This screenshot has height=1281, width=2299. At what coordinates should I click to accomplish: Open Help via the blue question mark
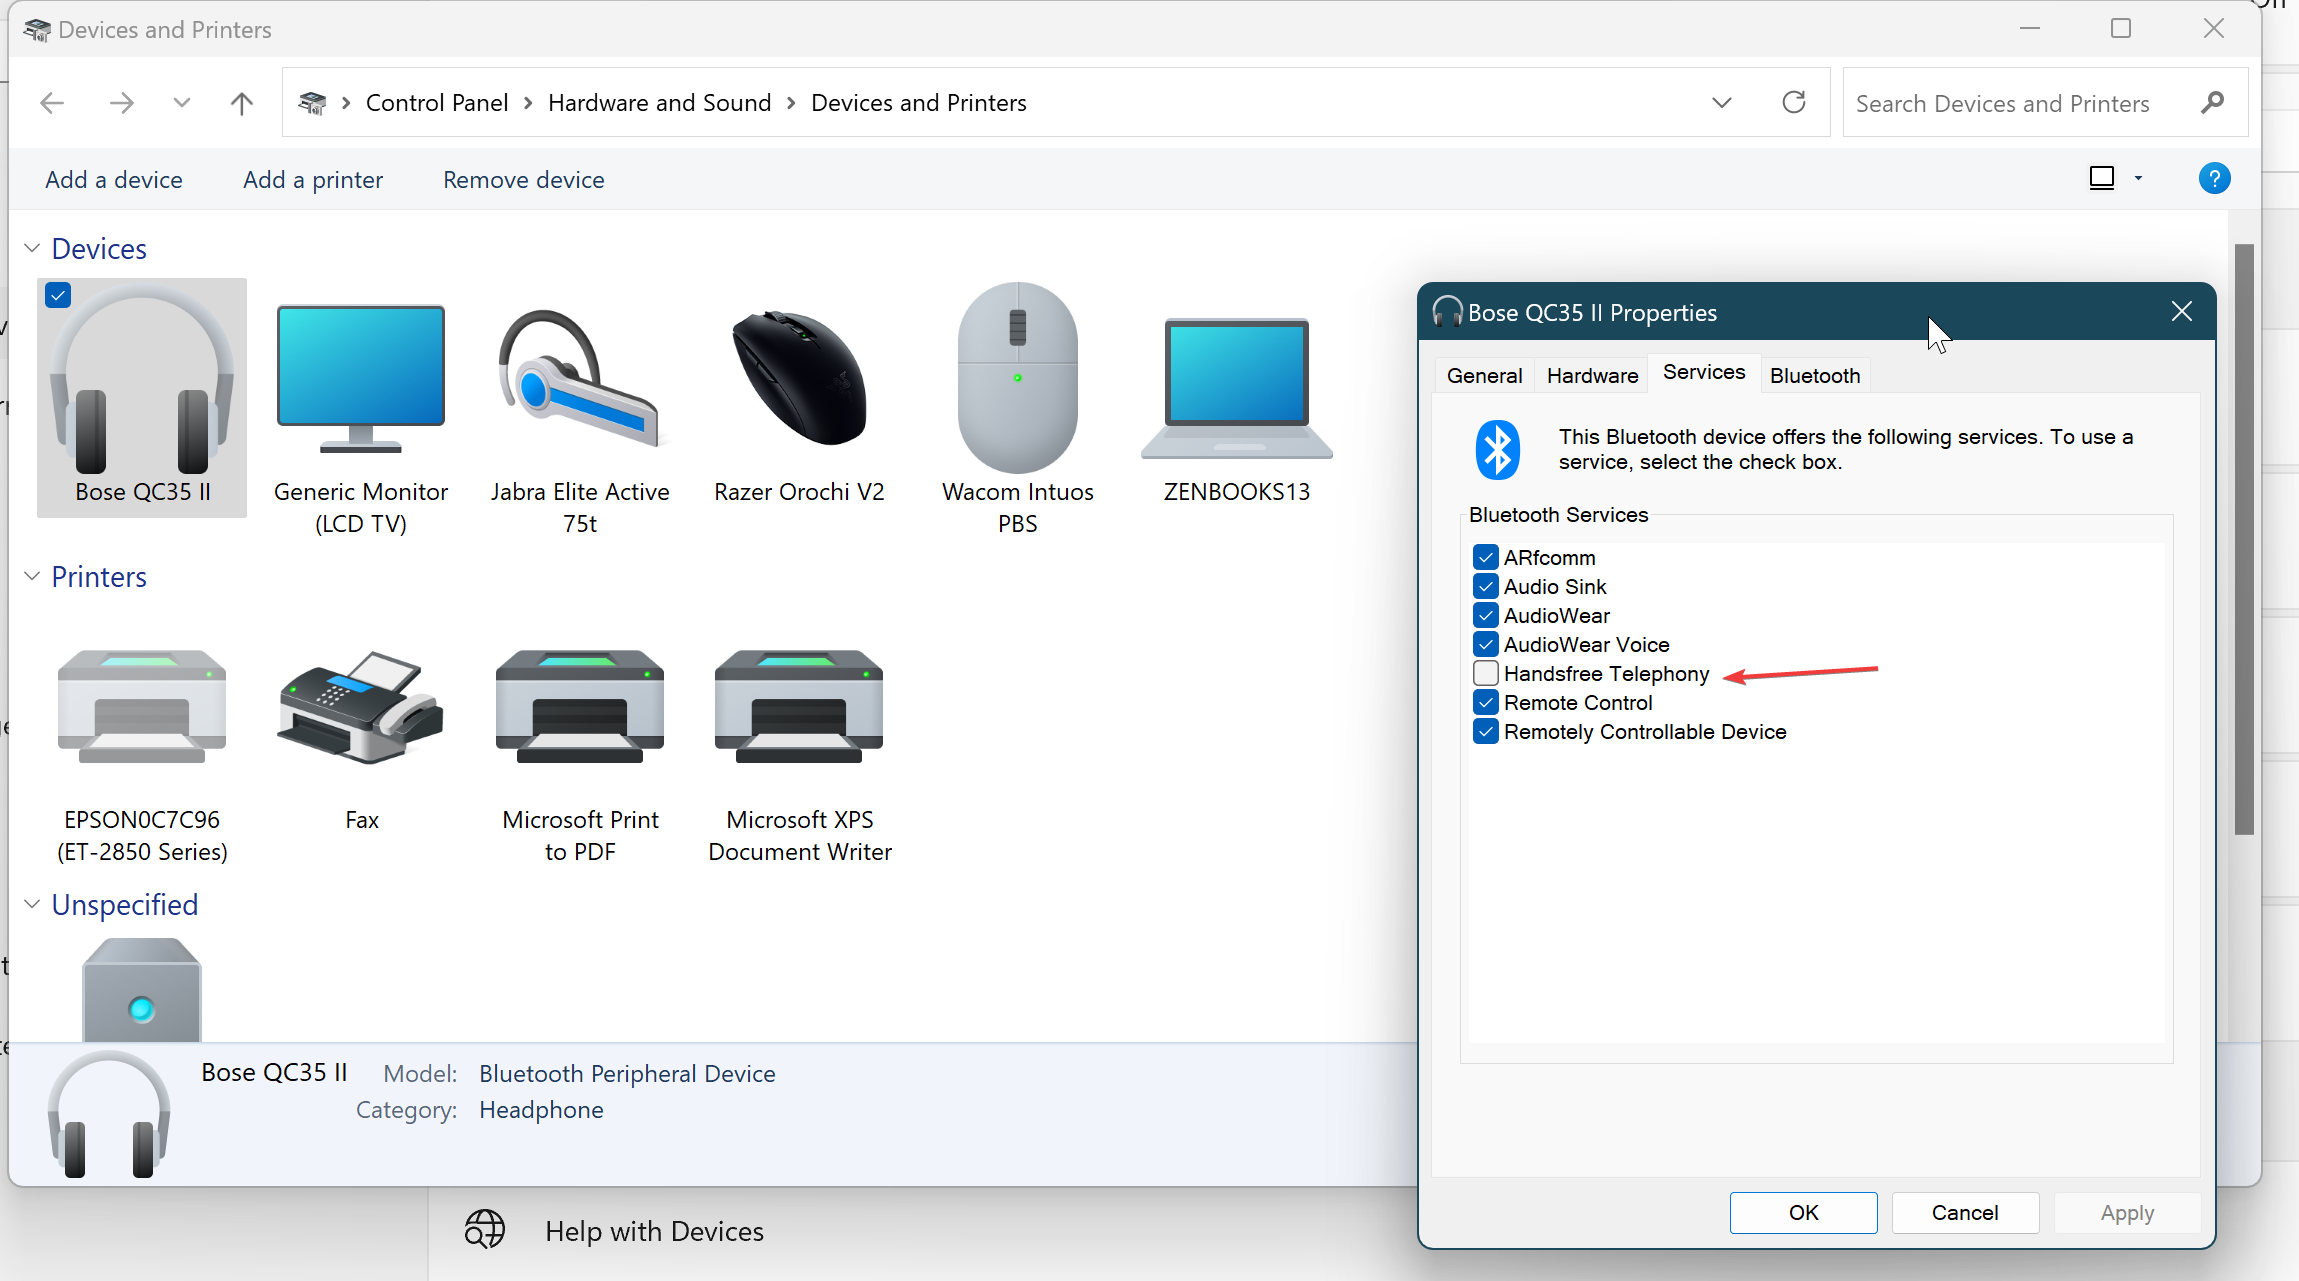[2214, 178]
